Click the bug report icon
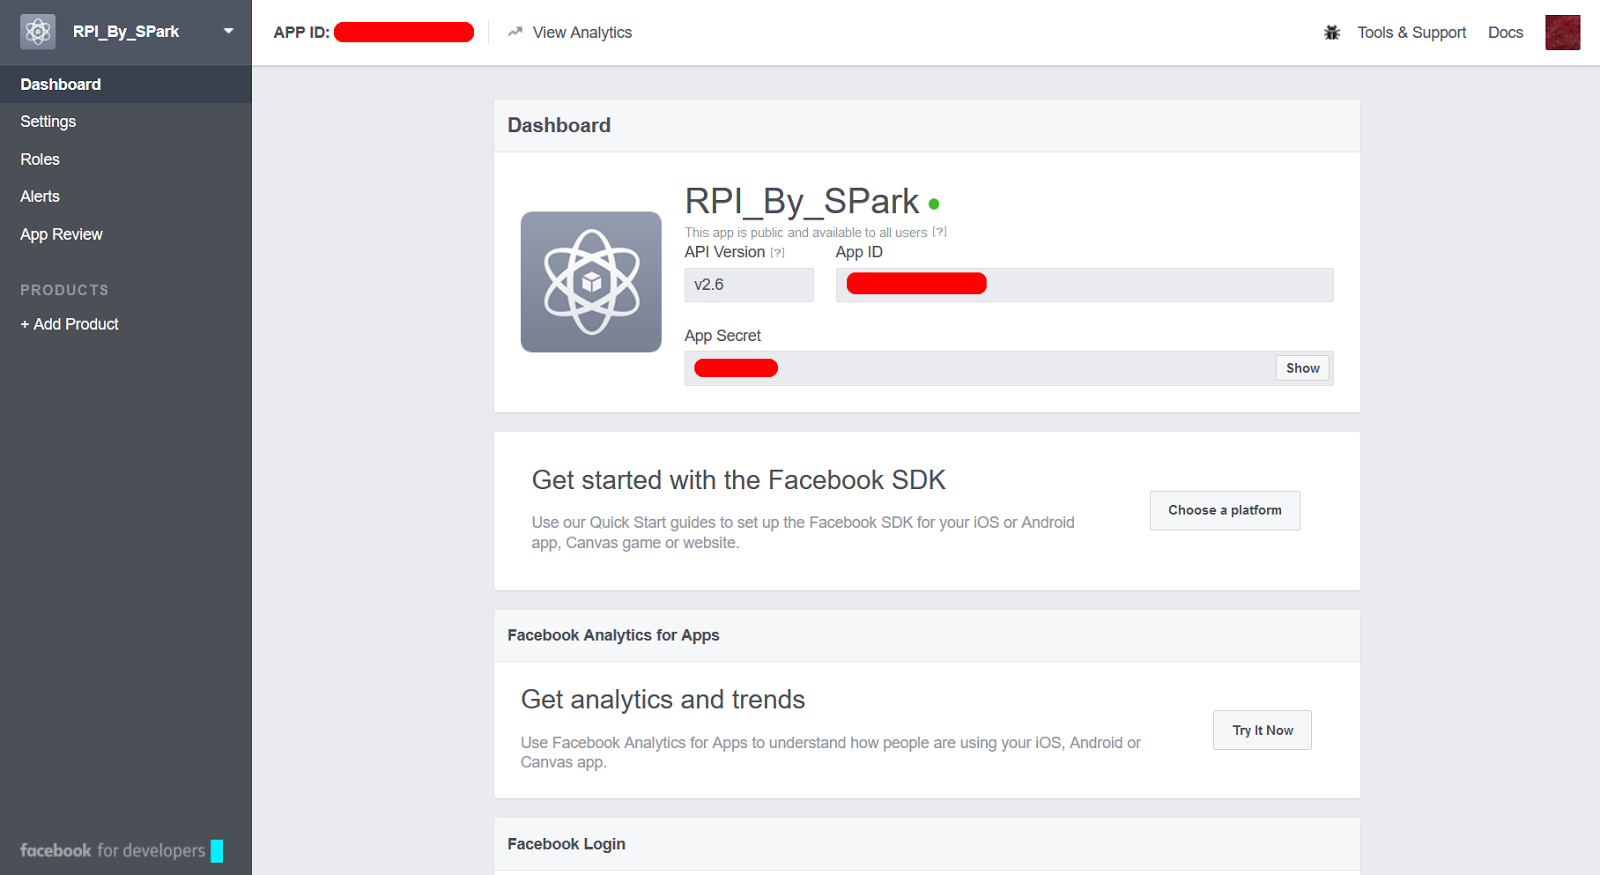 (x=1332, y=32)
